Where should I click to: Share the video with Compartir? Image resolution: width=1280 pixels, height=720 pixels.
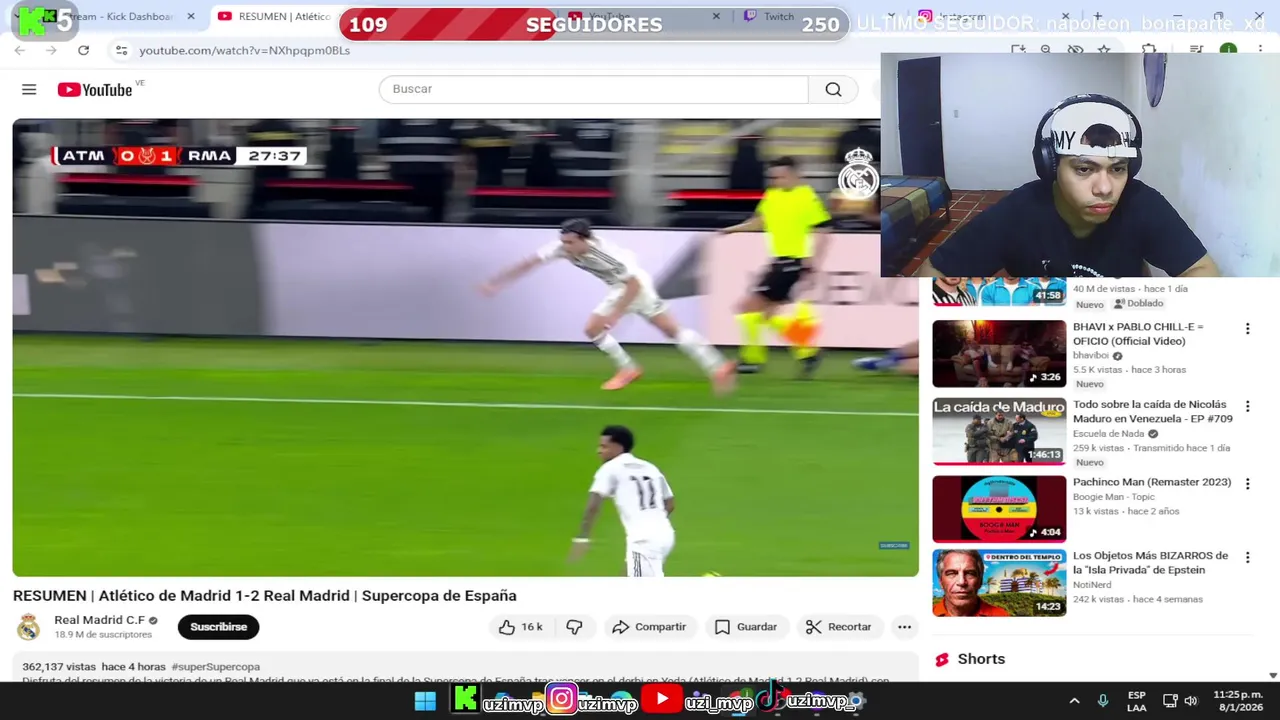649,627
